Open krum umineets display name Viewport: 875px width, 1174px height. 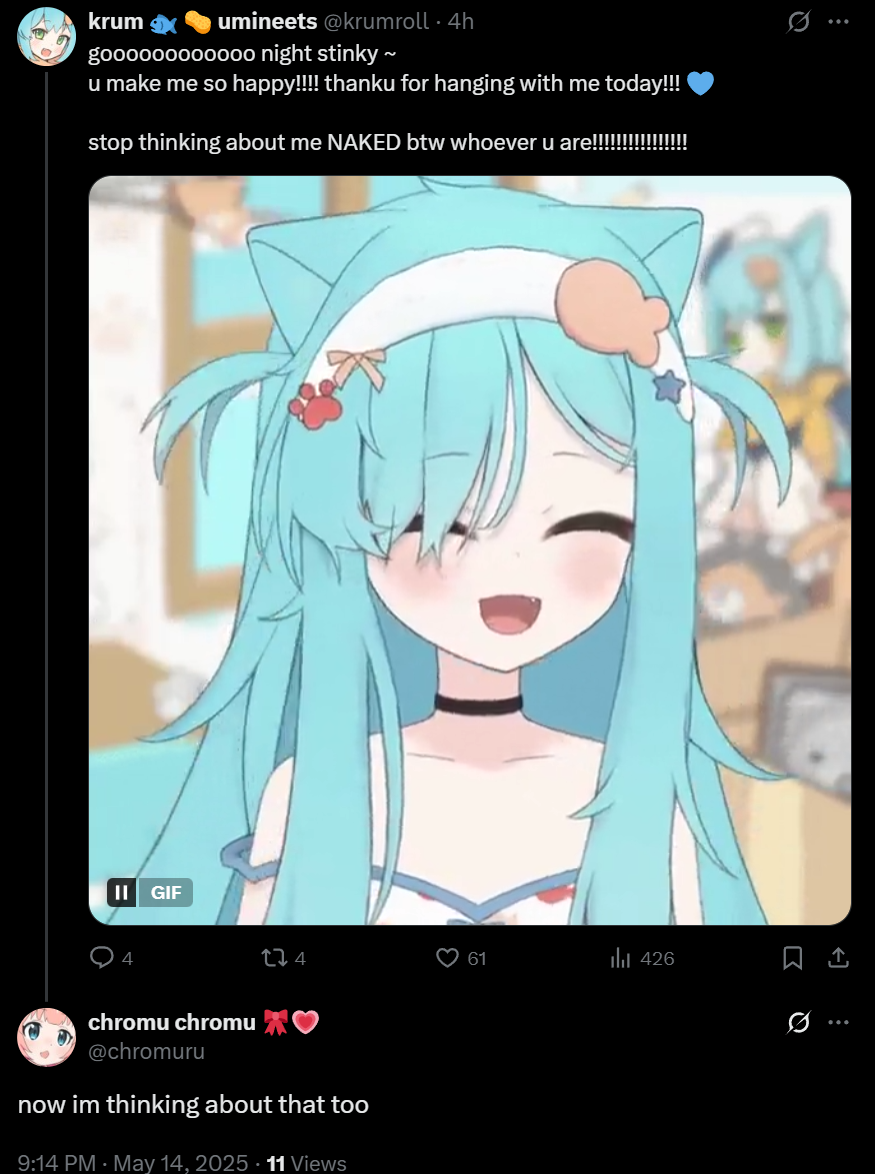tap(203, 22)
